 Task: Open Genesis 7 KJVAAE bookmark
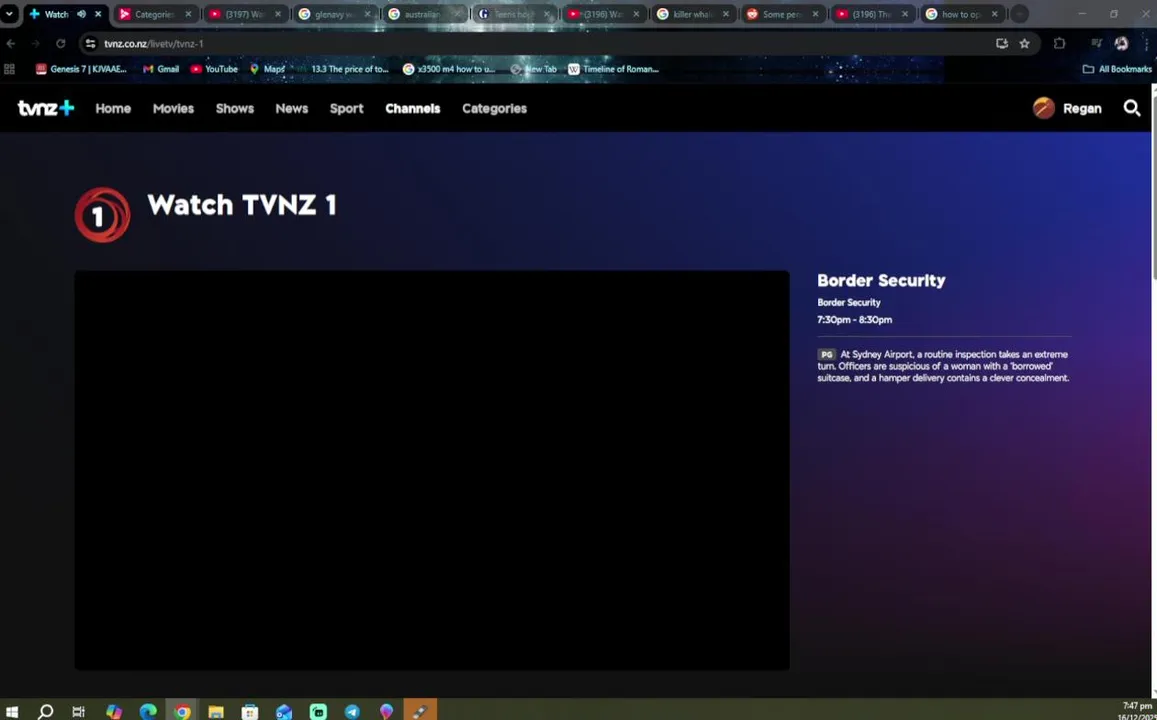pyautogui.click(x=81, y=69)
